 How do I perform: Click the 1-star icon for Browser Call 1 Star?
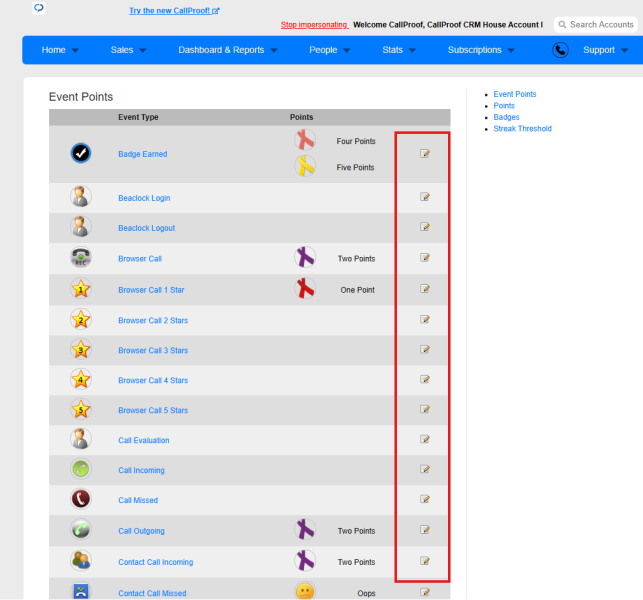(x=81, y=289)
